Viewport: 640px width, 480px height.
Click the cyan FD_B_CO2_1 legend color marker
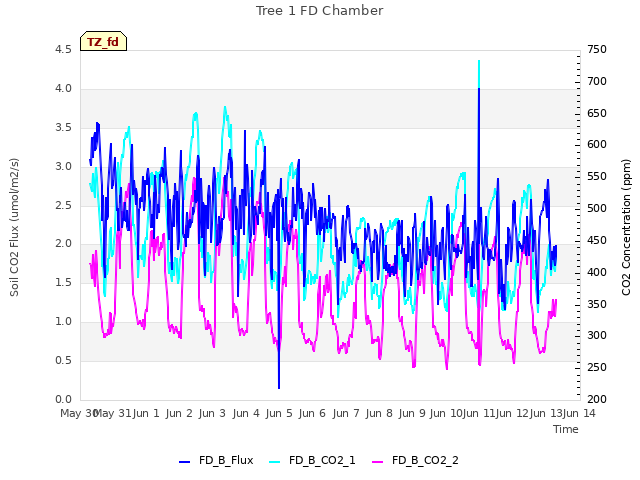275,462
